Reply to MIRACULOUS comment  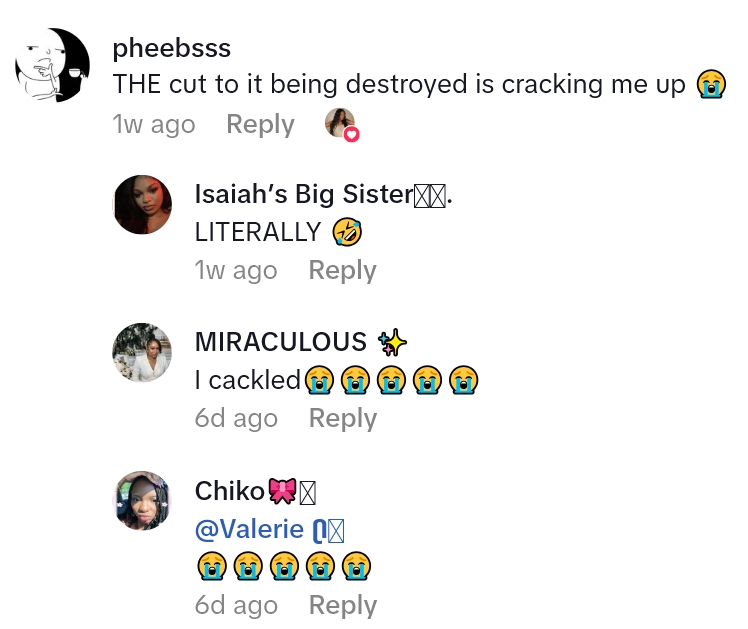[x=342, y=418]
